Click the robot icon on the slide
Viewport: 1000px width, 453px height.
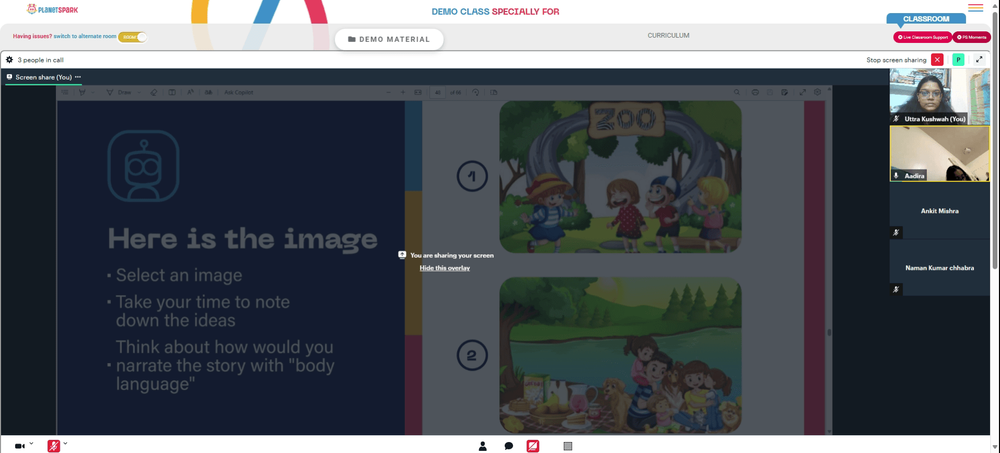(x=143, y=166)
